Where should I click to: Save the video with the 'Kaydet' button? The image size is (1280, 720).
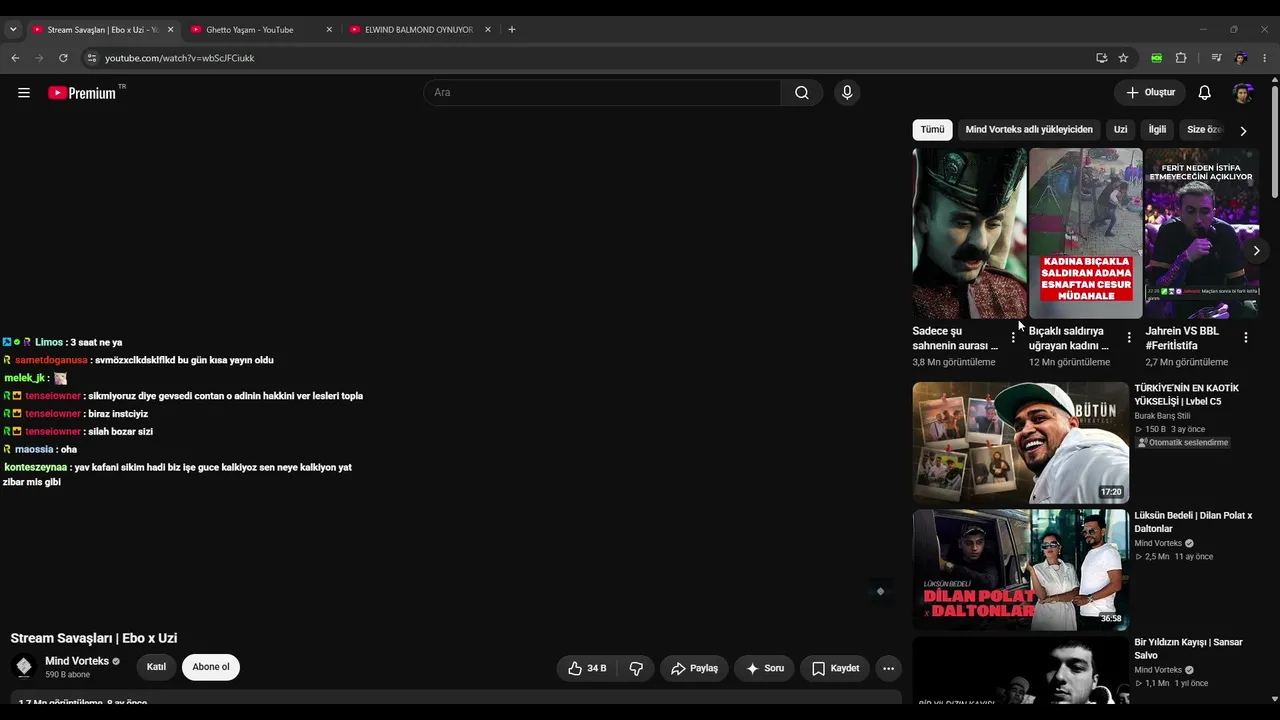pyautogui.click(x=835, y=668)
